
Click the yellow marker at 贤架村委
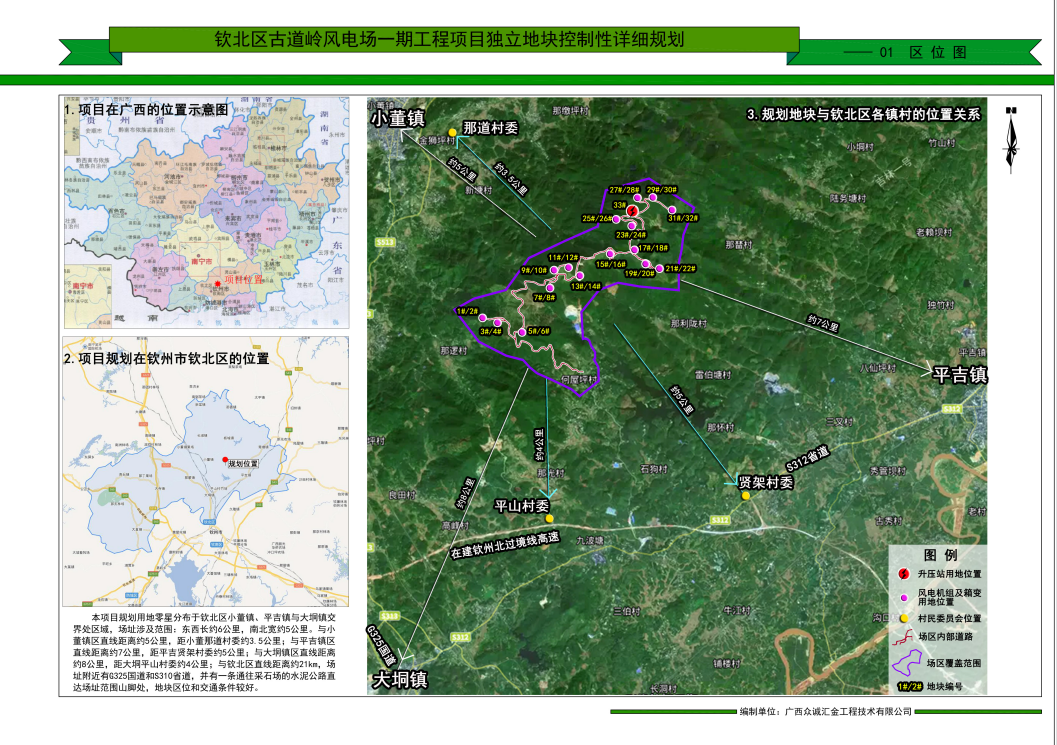(745, 496)
